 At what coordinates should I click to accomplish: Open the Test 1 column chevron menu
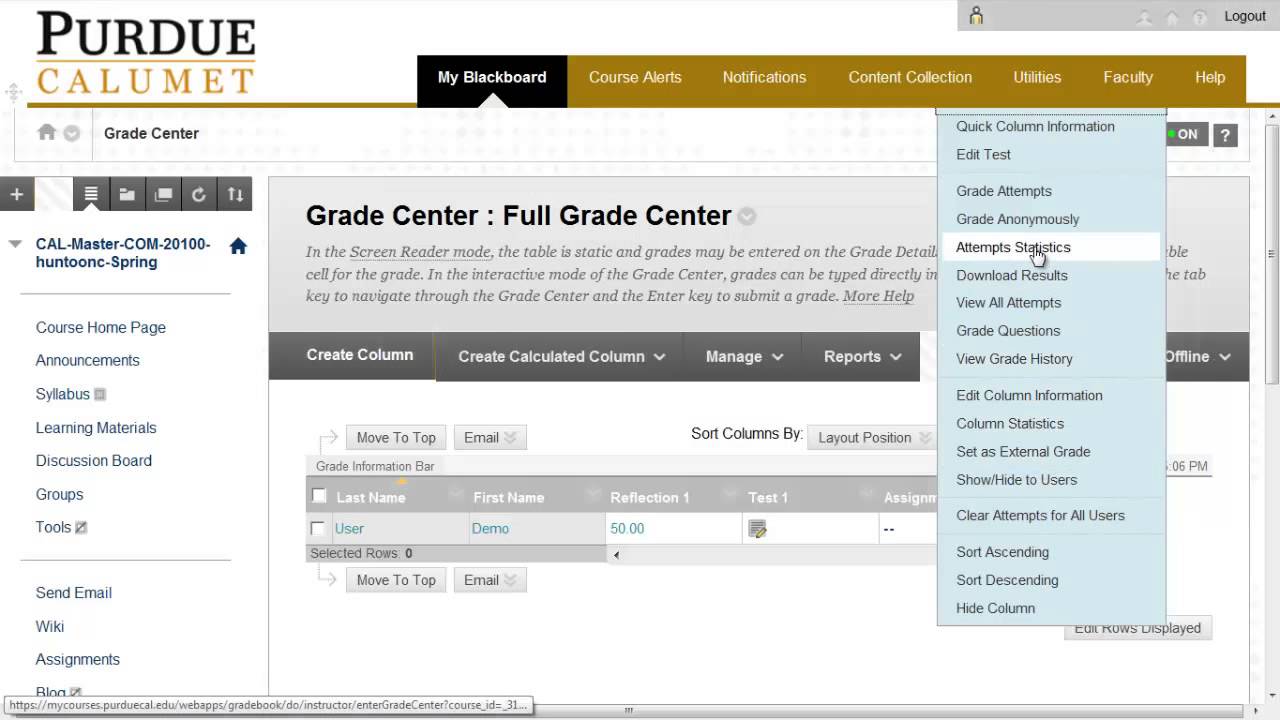pyautogui.click(x=867, y=496)
